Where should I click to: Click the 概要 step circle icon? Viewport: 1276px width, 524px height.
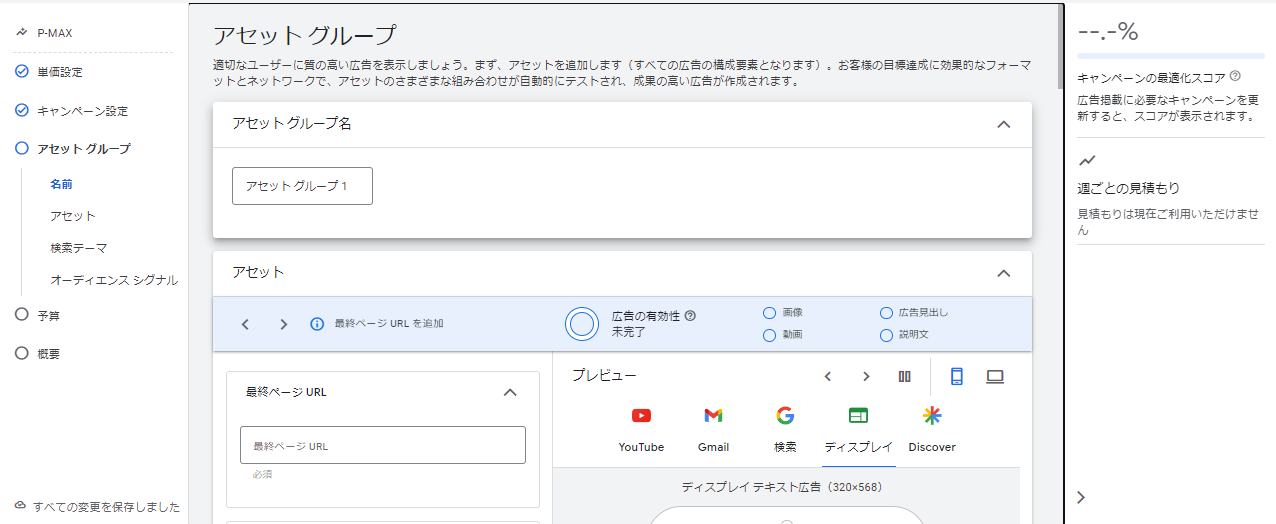click(22, 353)
